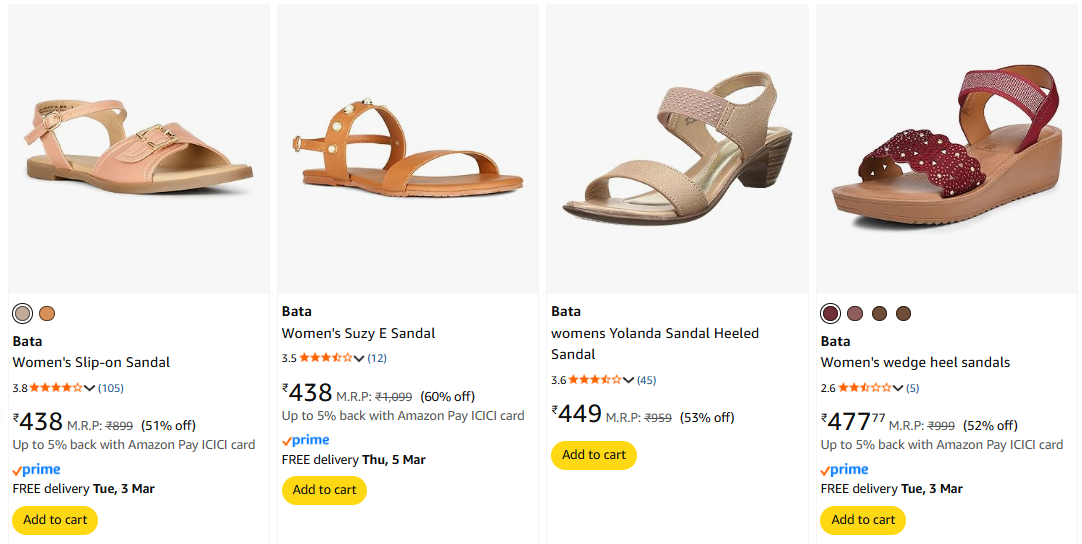The image size is (1082, 544).
Task: Add Suzy E Sandal to cart
Action: click(324, 490)
